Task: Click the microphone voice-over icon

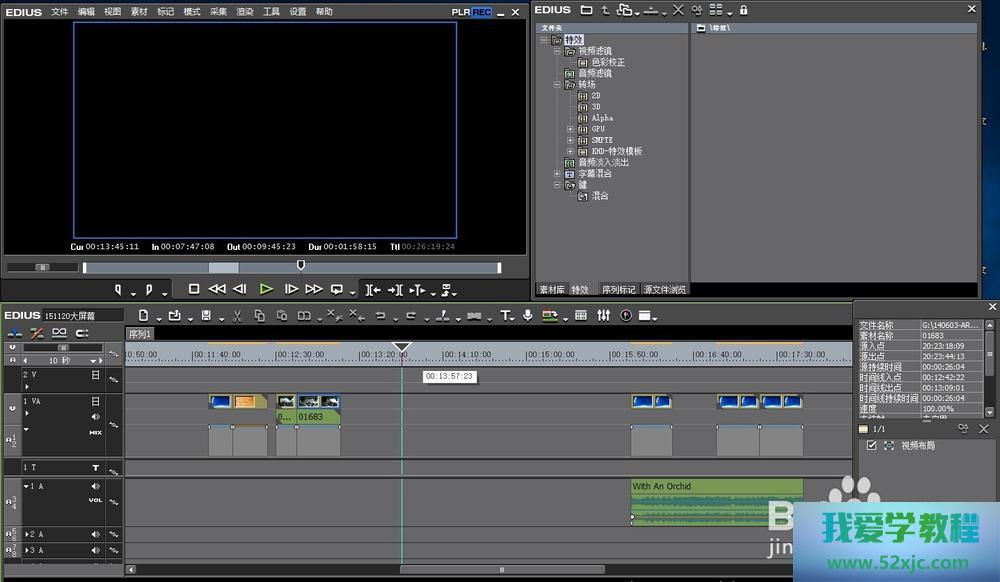Action: [527, 316]
